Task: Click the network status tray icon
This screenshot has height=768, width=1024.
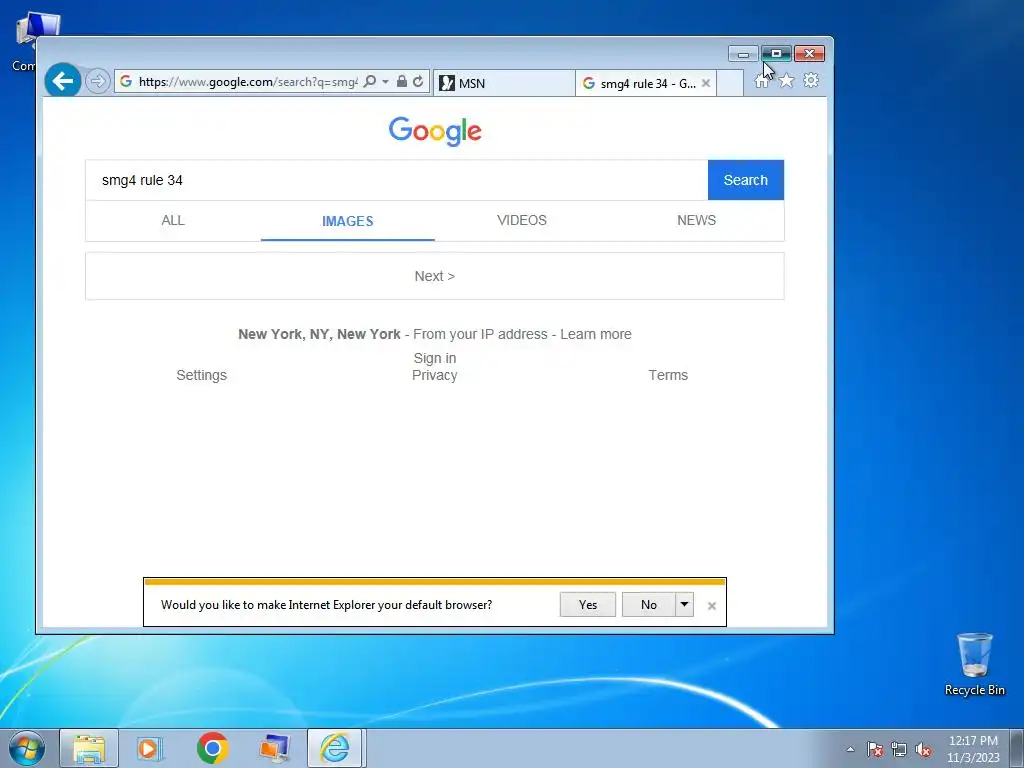Action: (899, 749)
